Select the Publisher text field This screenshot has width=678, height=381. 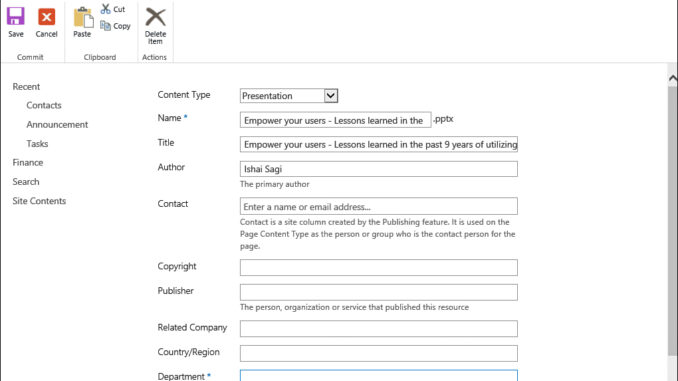[x=379, y=292]
